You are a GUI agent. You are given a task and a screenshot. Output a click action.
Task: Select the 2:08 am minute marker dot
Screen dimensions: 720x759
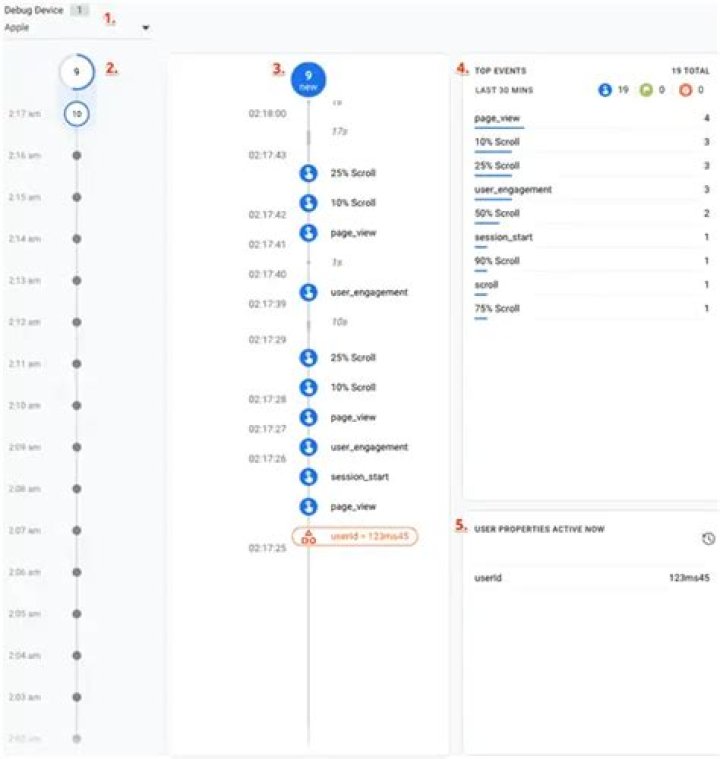click(77, 488)
